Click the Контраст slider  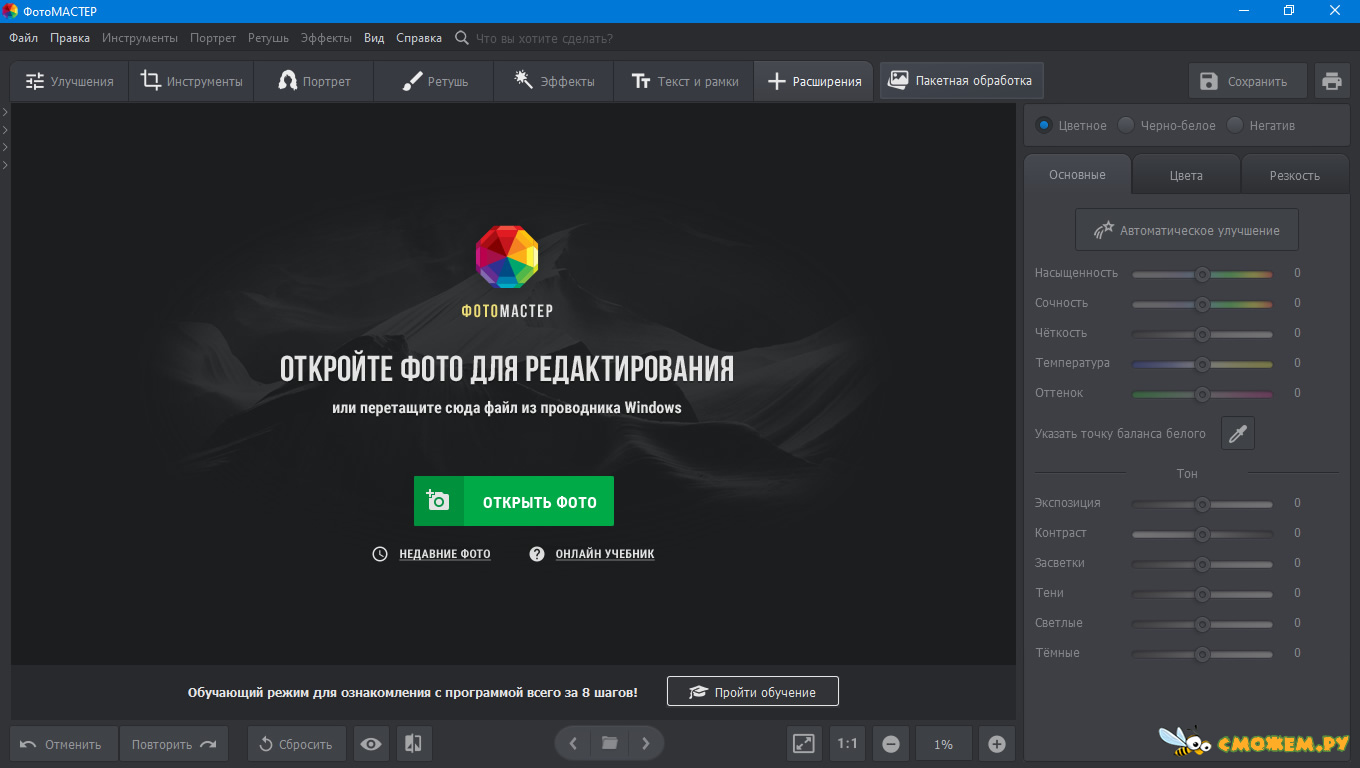(1202, 533)
